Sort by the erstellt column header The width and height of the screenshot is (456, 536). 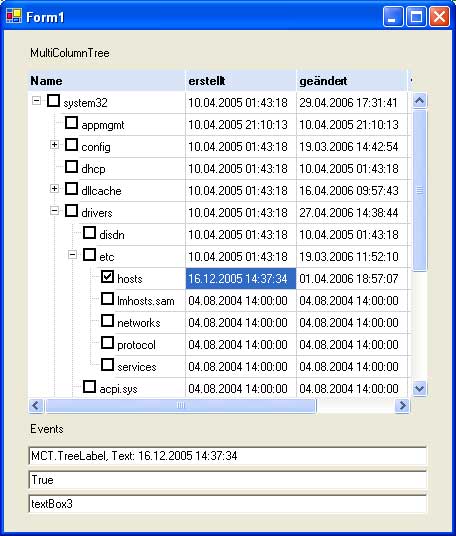pyautogui.click(x=241, y=81)
